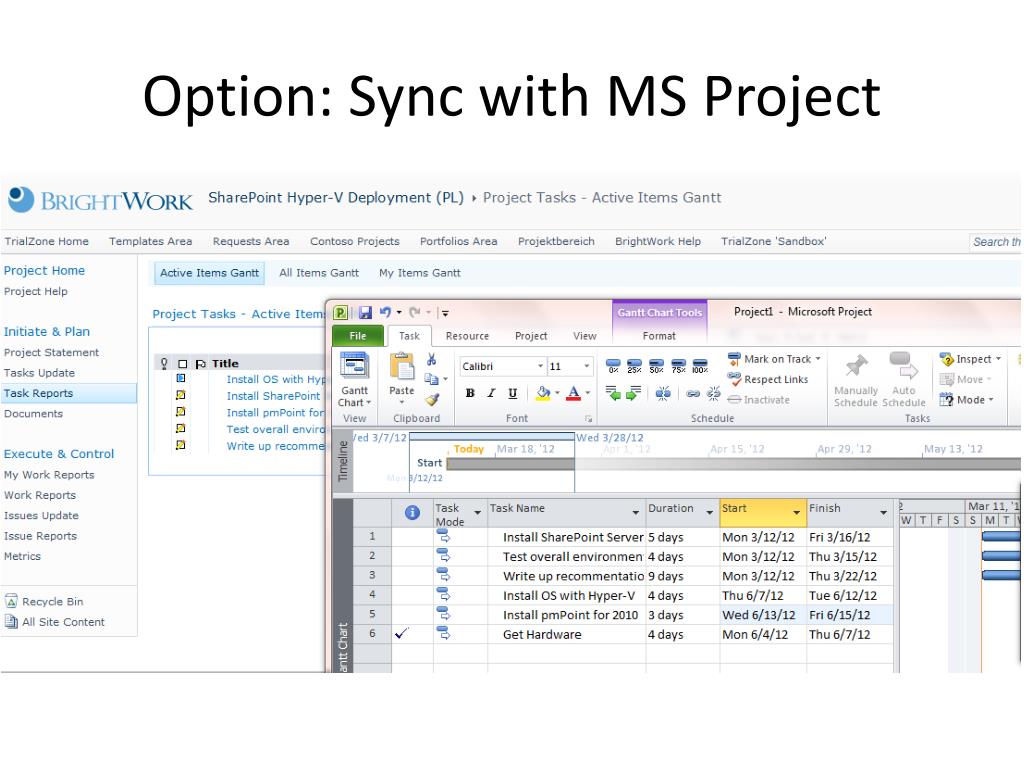The width and height of the screenshot is (1024, 768).
Task: Switch to All Items Gantt view
Action: pyautogui.click(x=319, y=273)
